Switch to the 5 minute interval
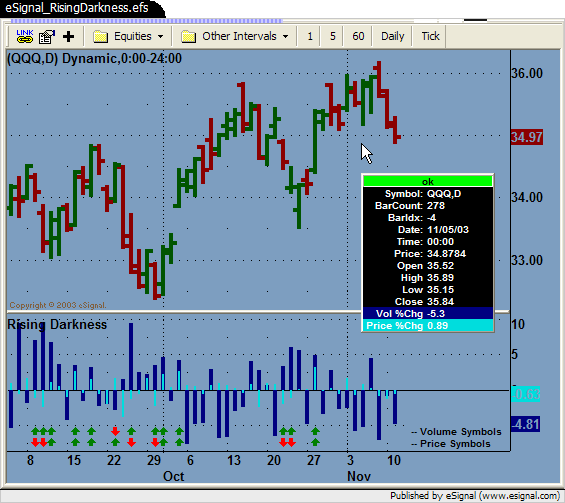Viewport: 565px width, 503px height. coord(333,36)
